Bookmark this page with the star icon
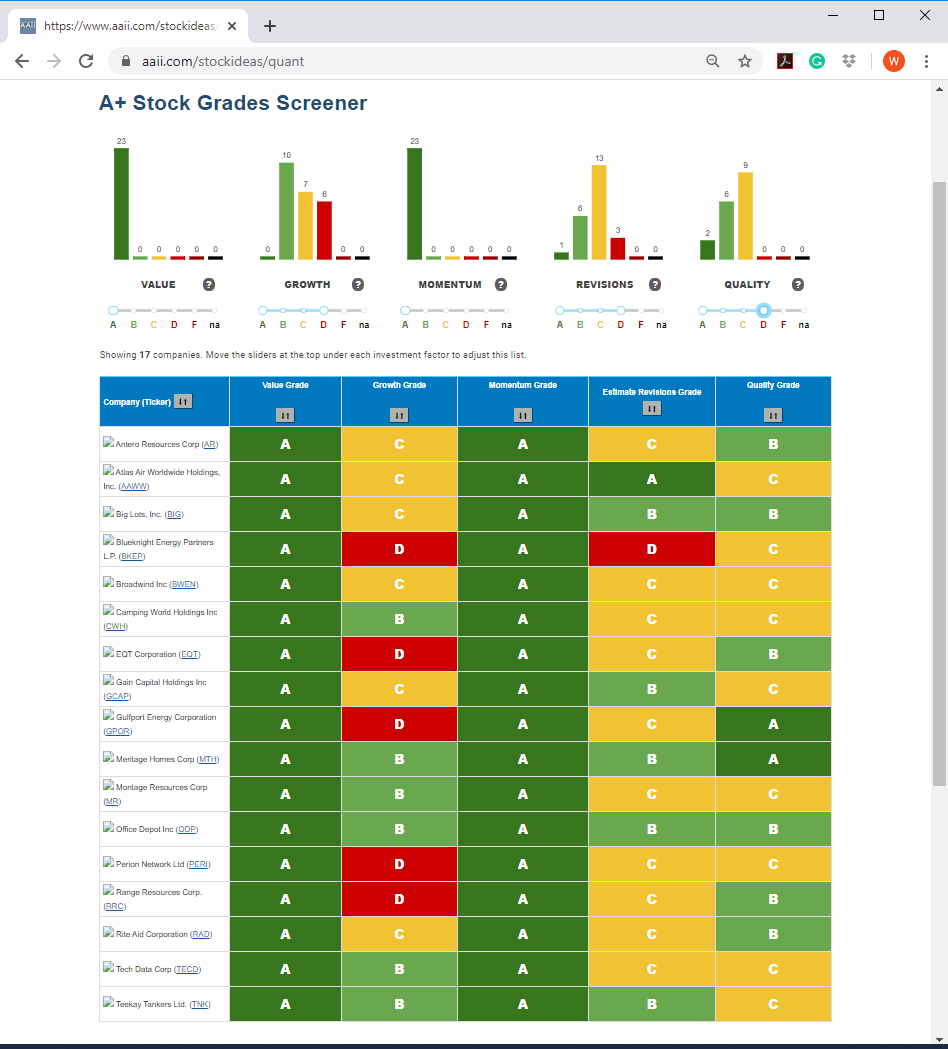This screenshot has height=1049, width=948. [x=745, y=62]
